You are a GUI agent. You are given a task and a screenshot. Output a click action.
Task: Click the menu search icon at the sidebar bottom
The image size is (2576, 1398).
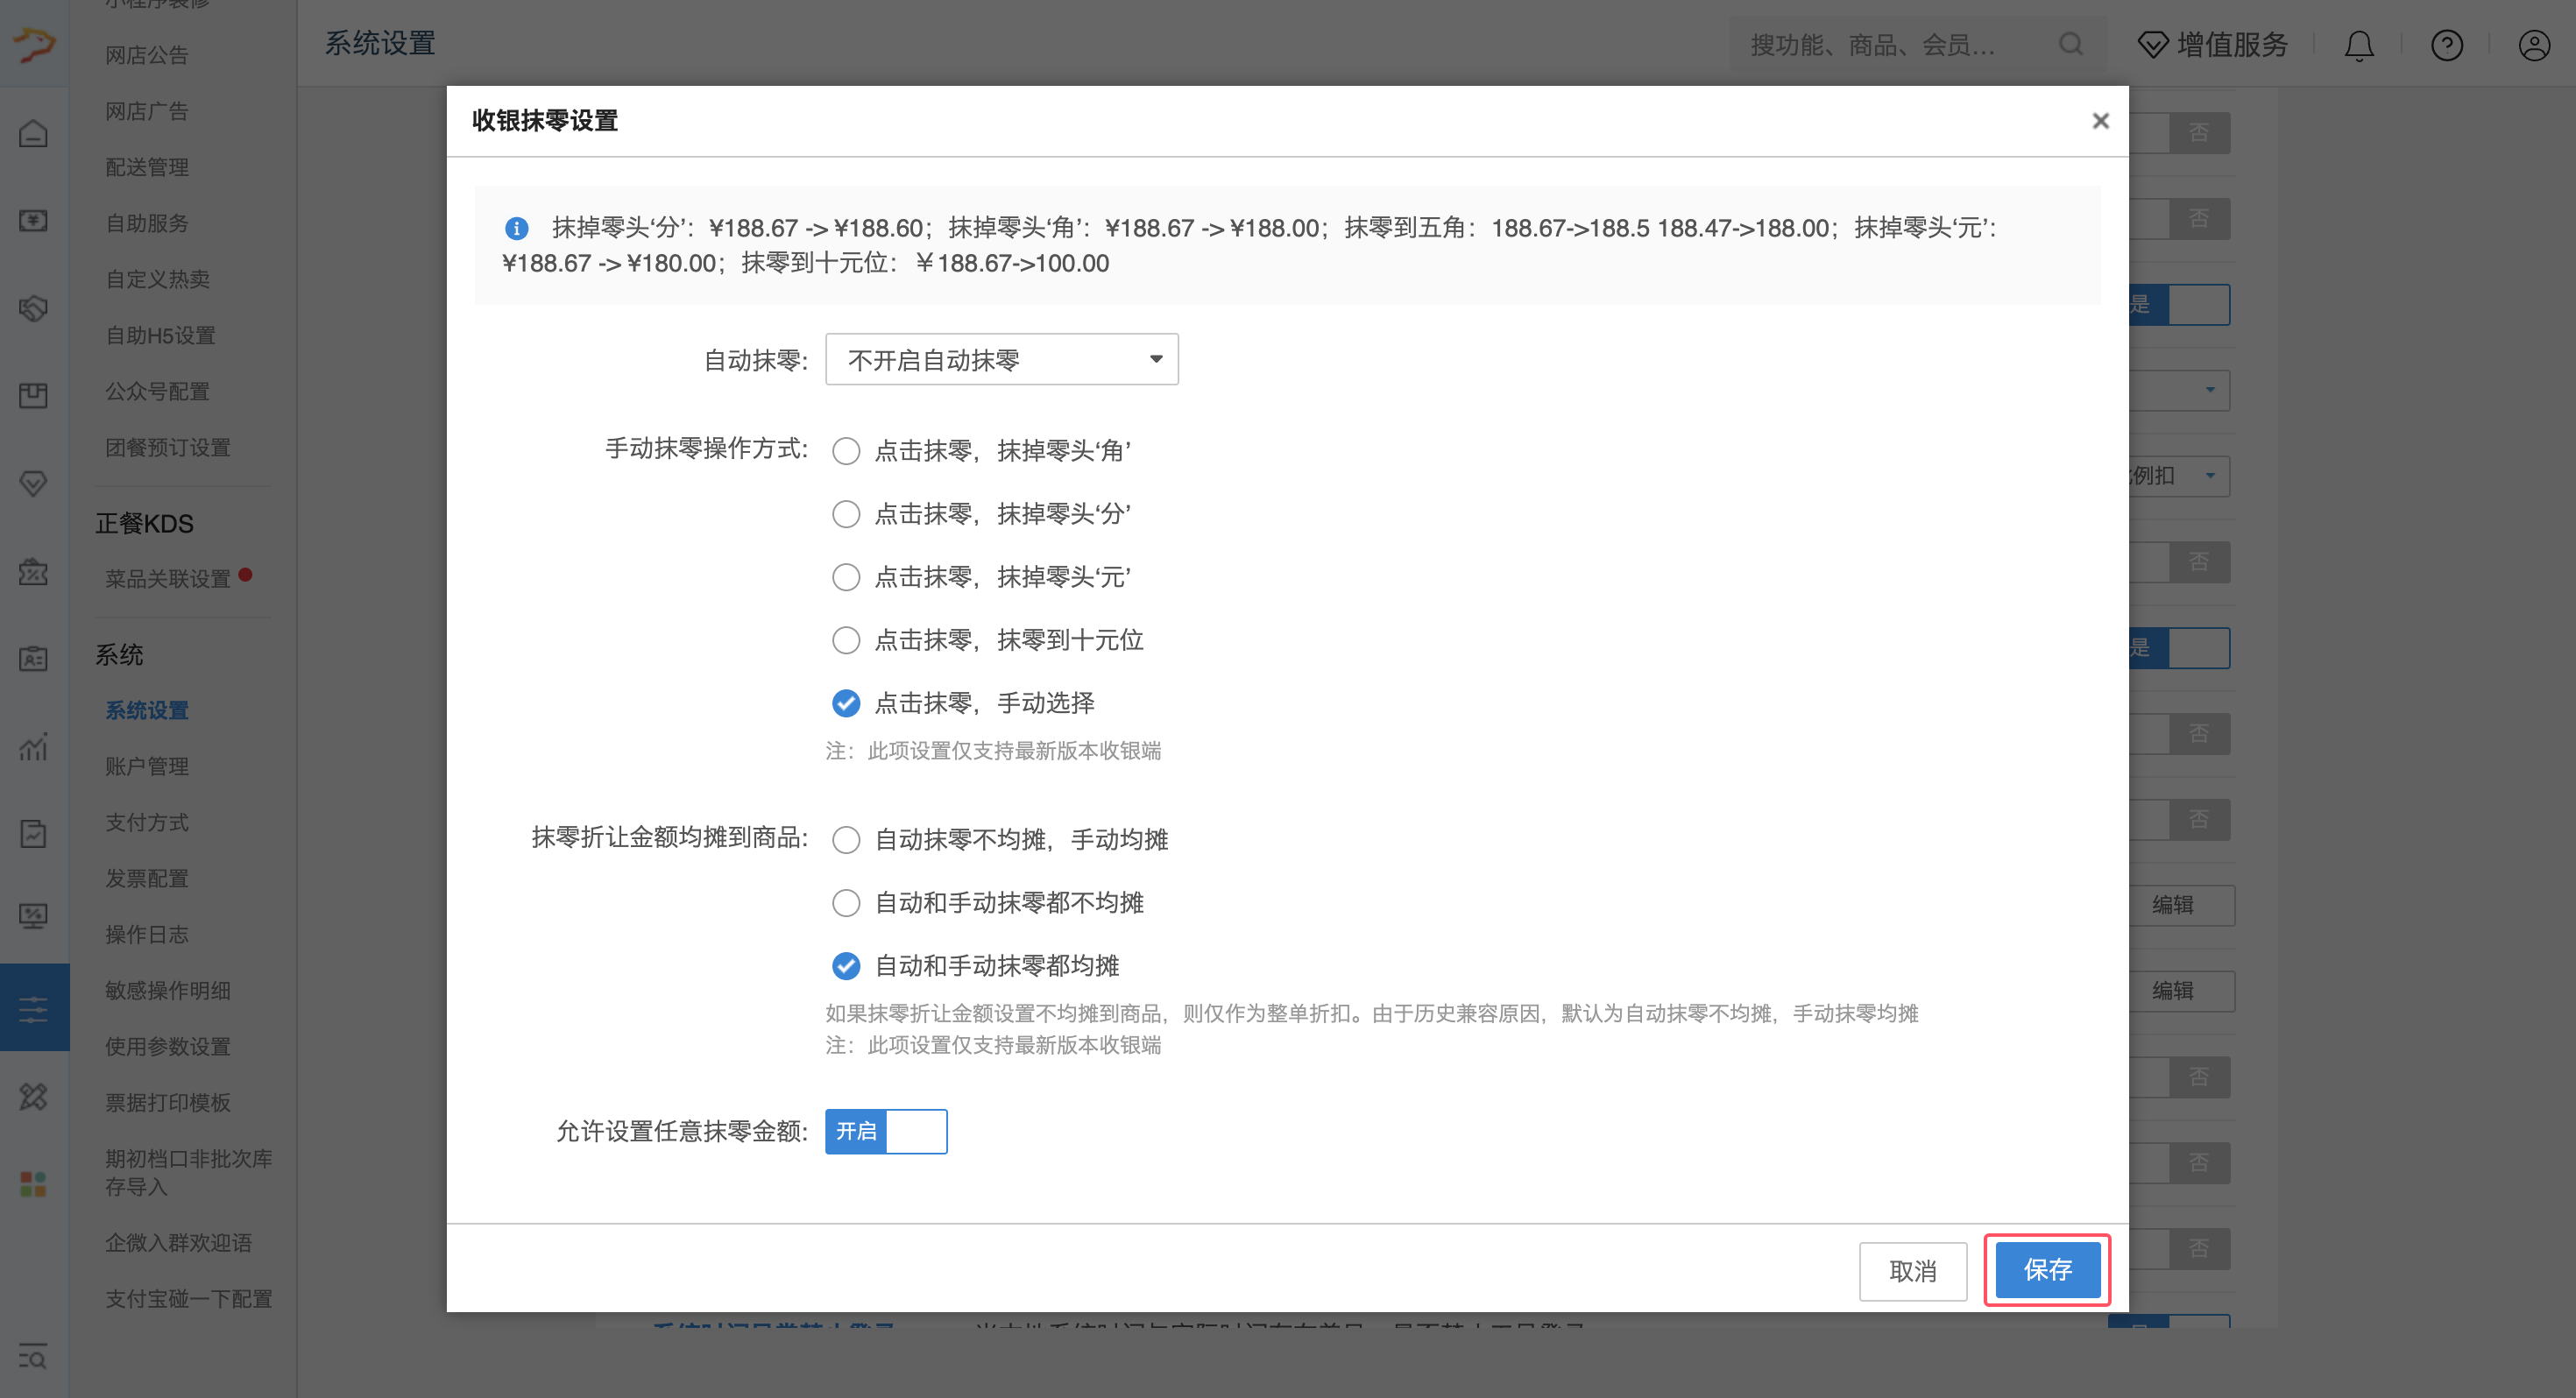(x=33, y=1357)
